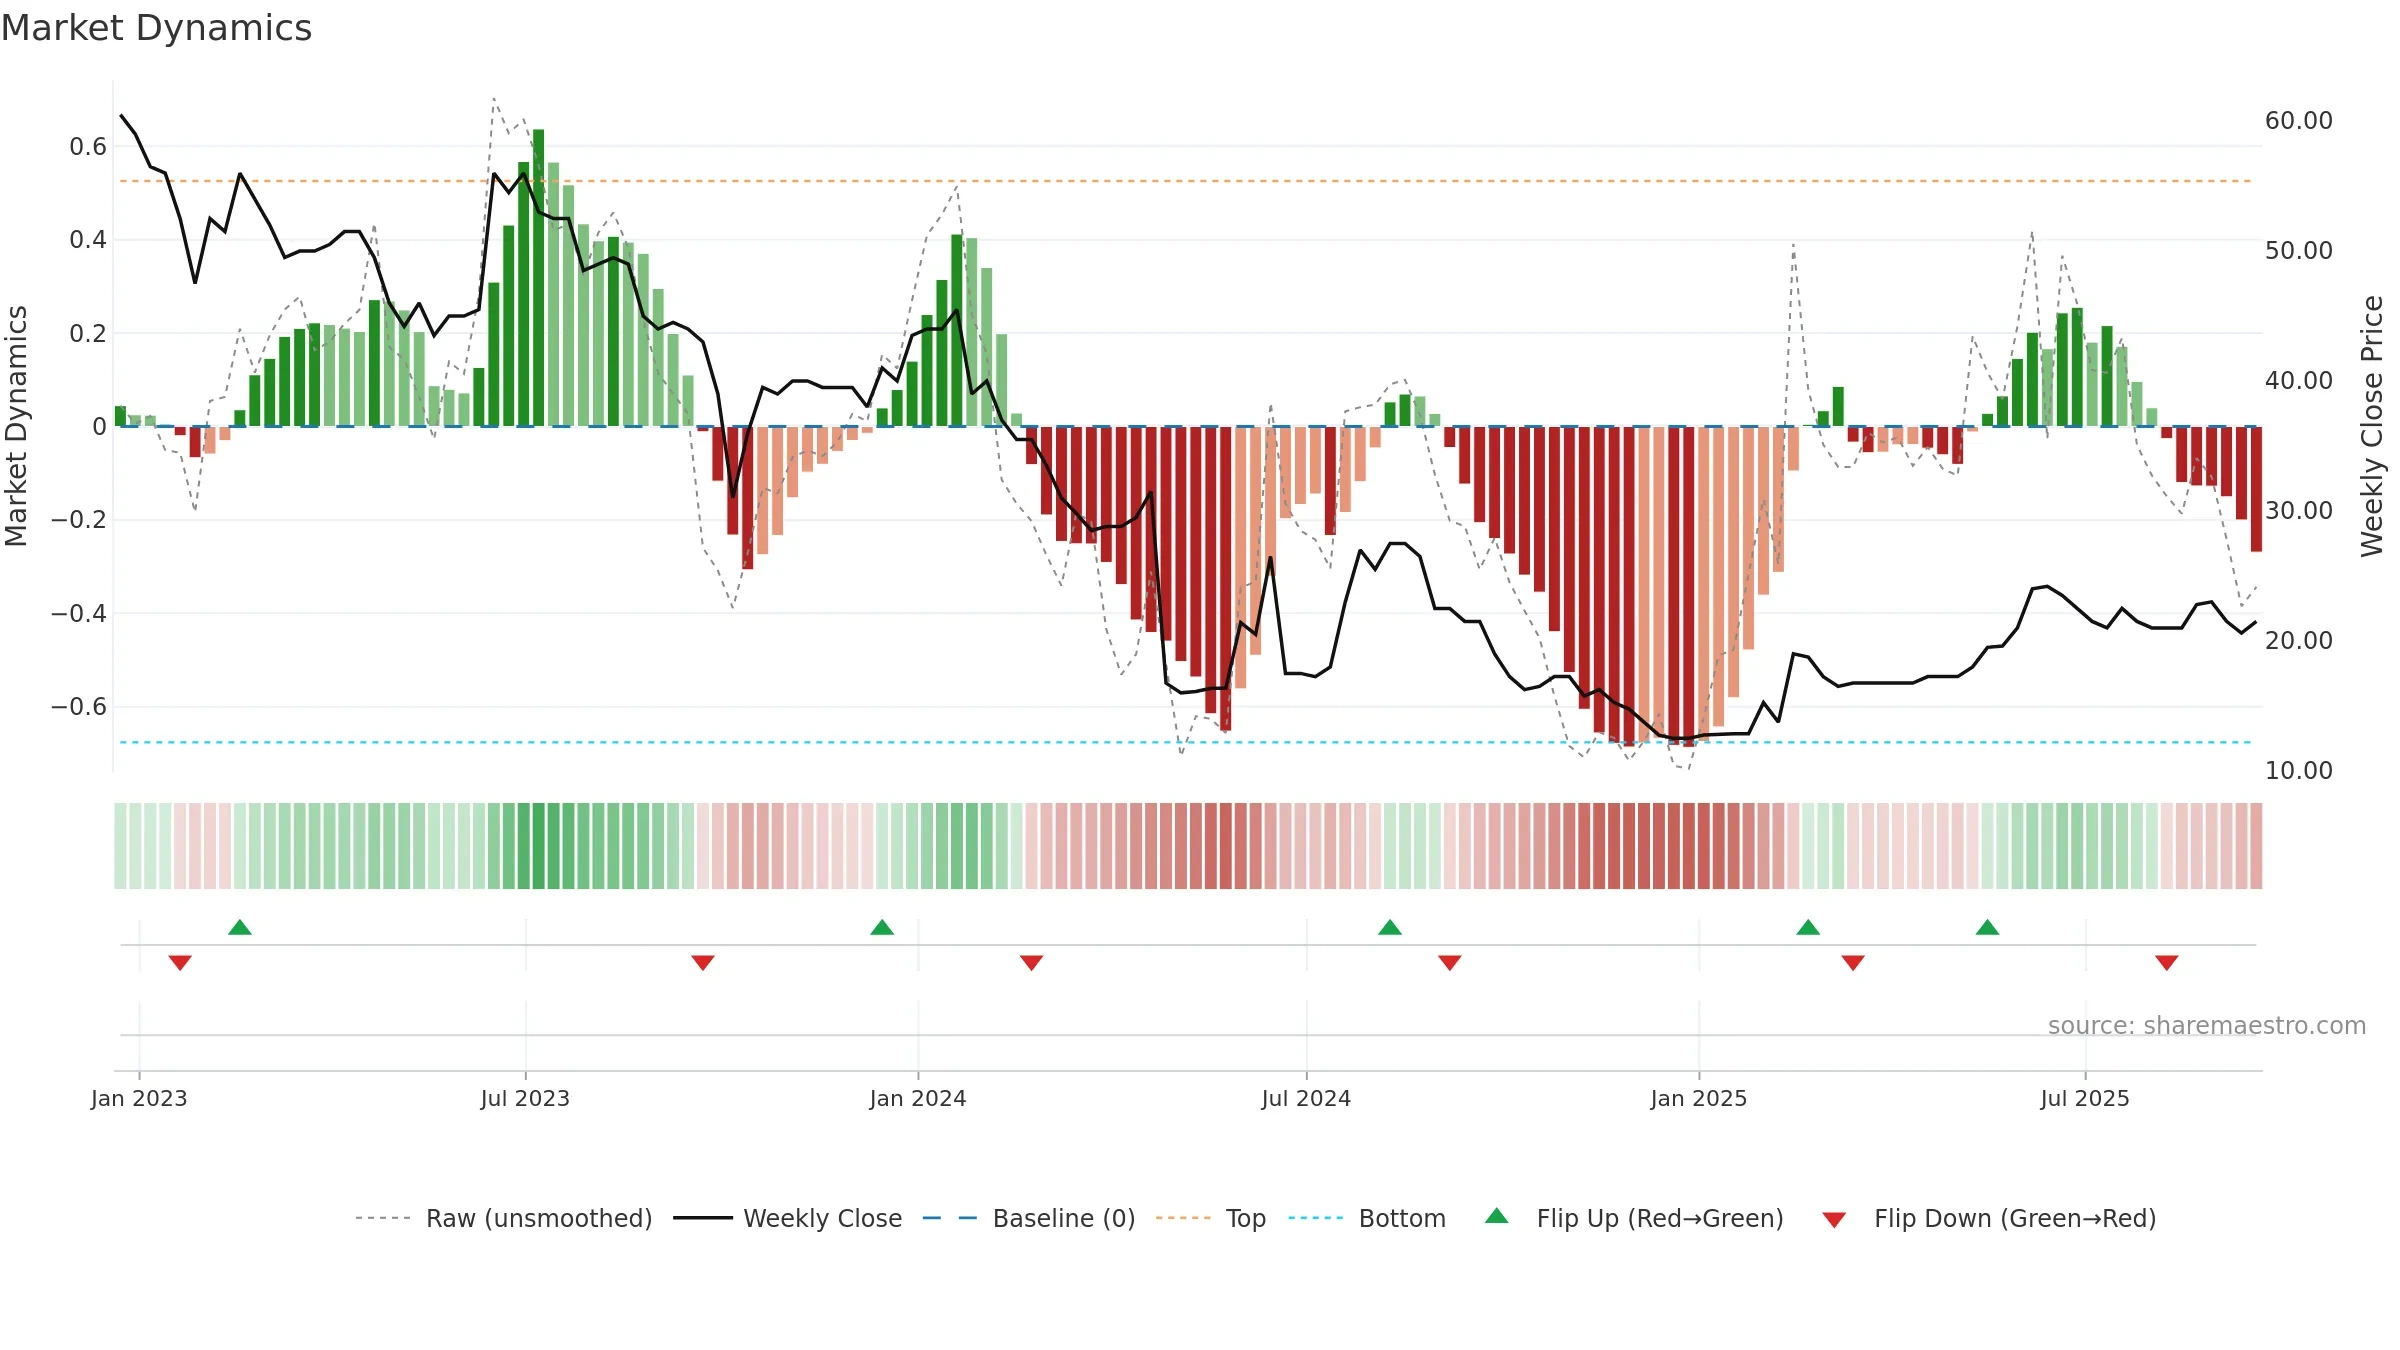Screen dimensions: 2400x1350
Task: Click the Jan 2025 axis label
Action: pos(1699,1098)
